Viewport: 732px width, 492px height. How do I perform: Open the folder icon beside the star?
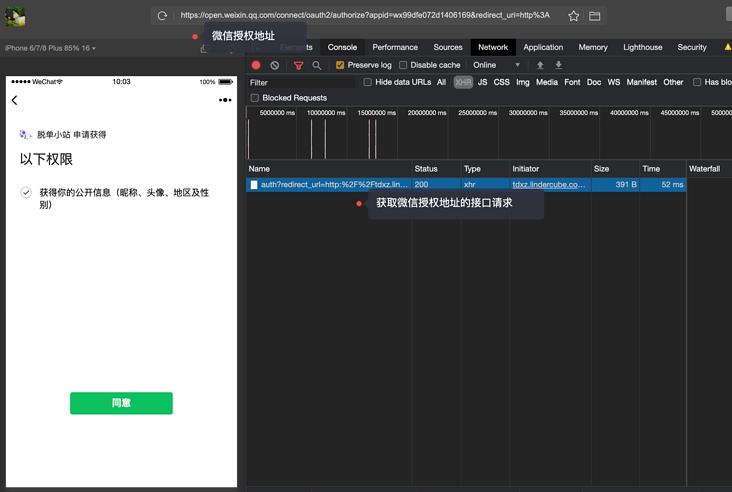594,16
